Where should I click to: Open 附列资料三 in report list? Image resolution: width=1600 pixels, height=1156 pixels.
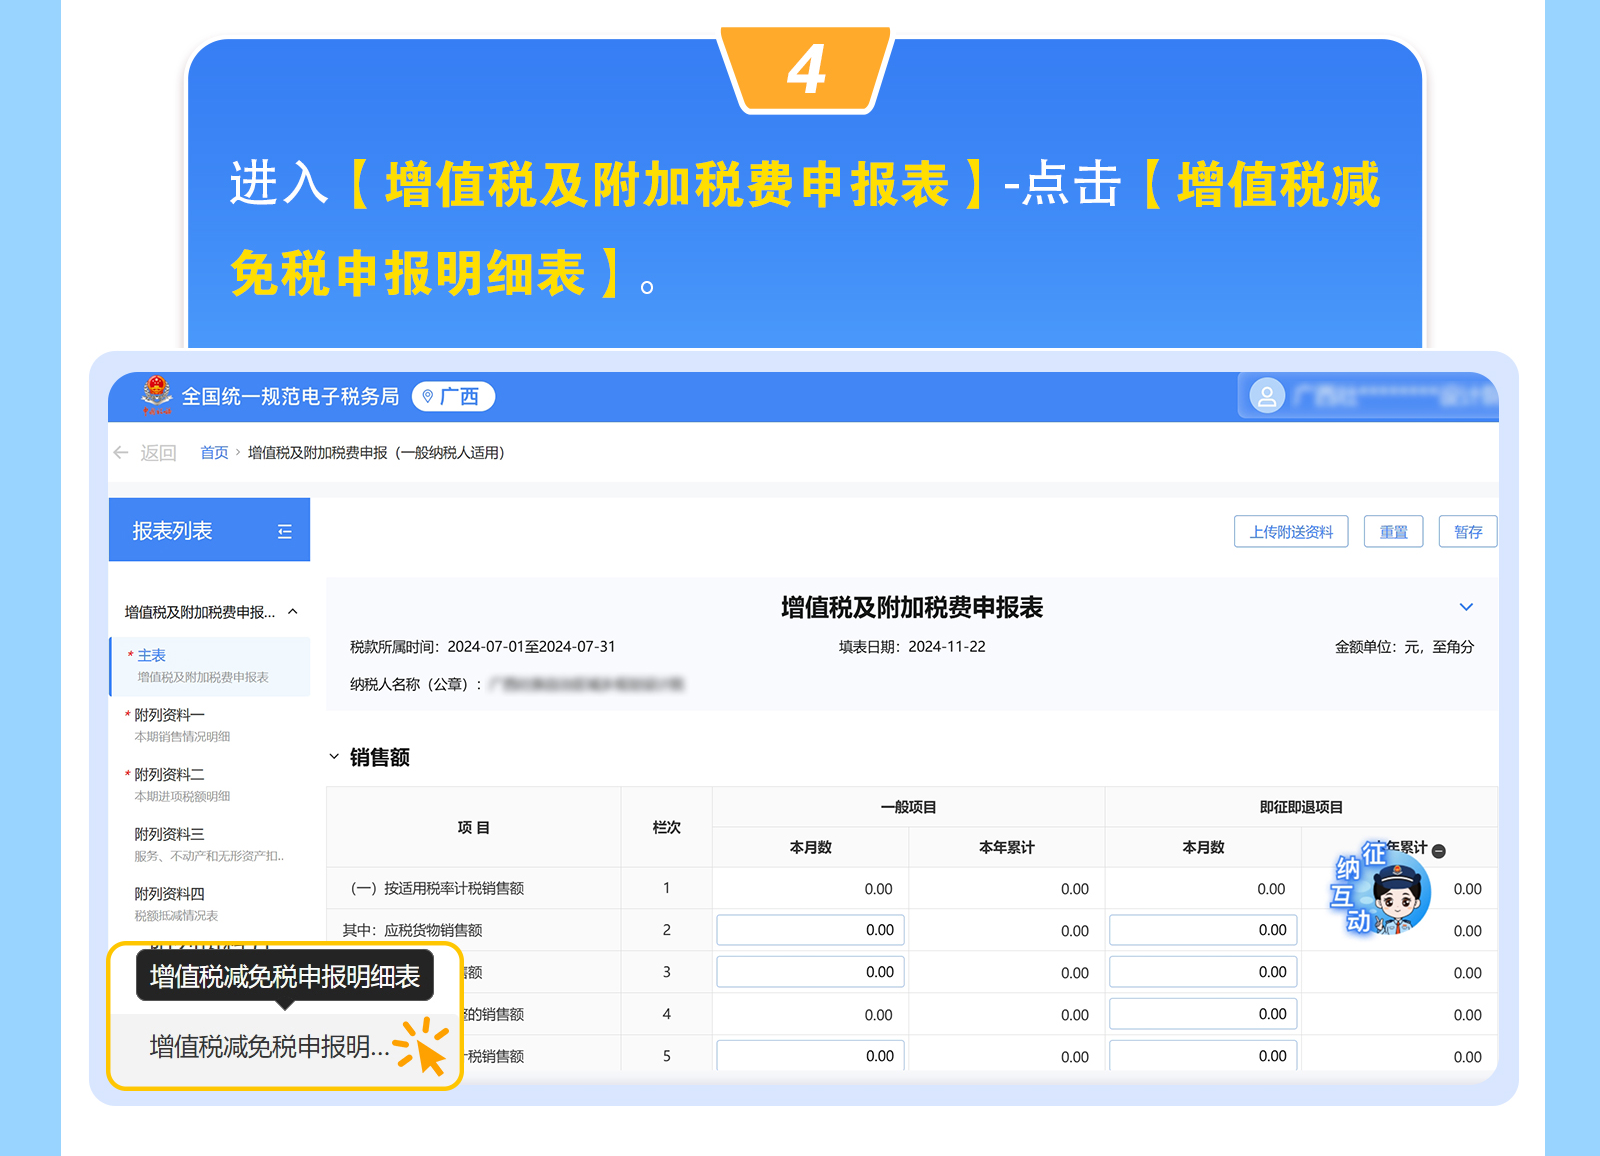(170, 835)
